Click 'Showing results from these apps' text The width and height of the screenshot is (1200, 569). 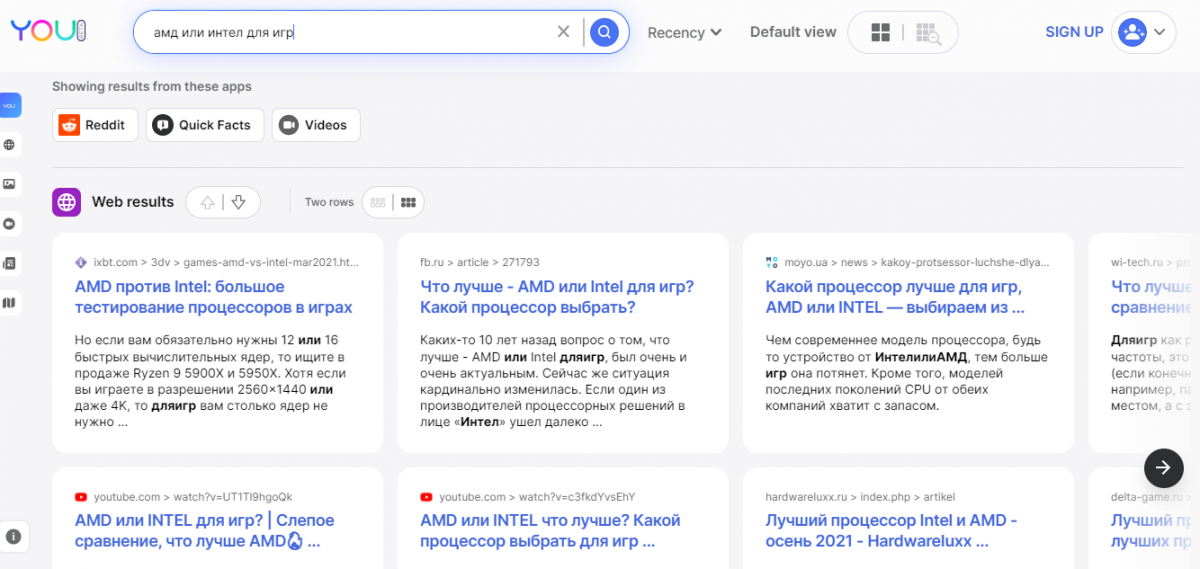coord(152,86)
